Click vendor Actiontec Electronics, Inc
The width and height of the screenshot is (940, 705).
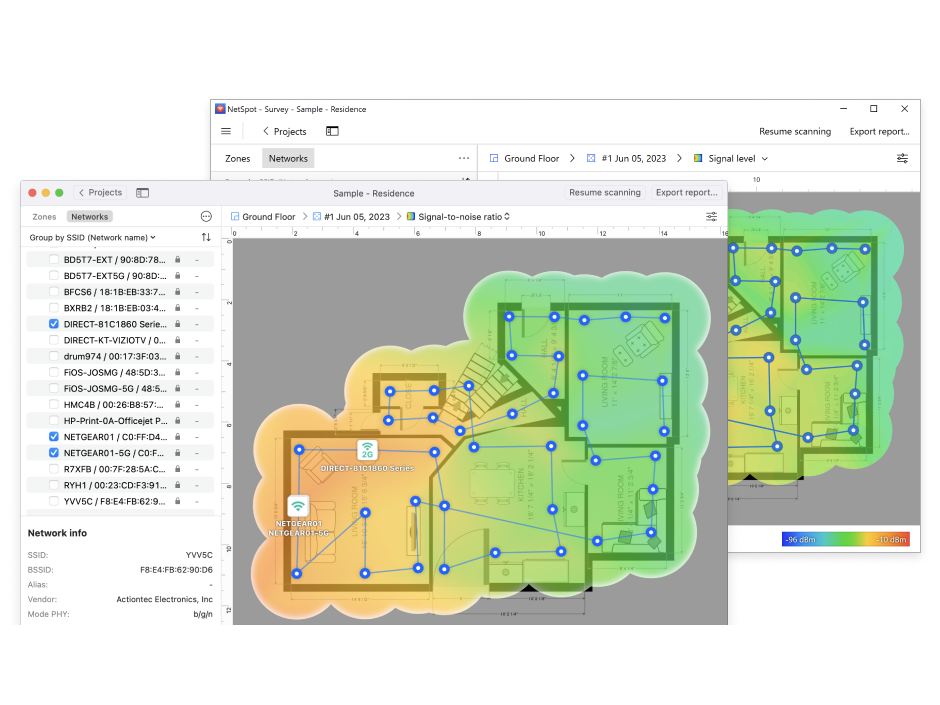(x=164, y=599)
